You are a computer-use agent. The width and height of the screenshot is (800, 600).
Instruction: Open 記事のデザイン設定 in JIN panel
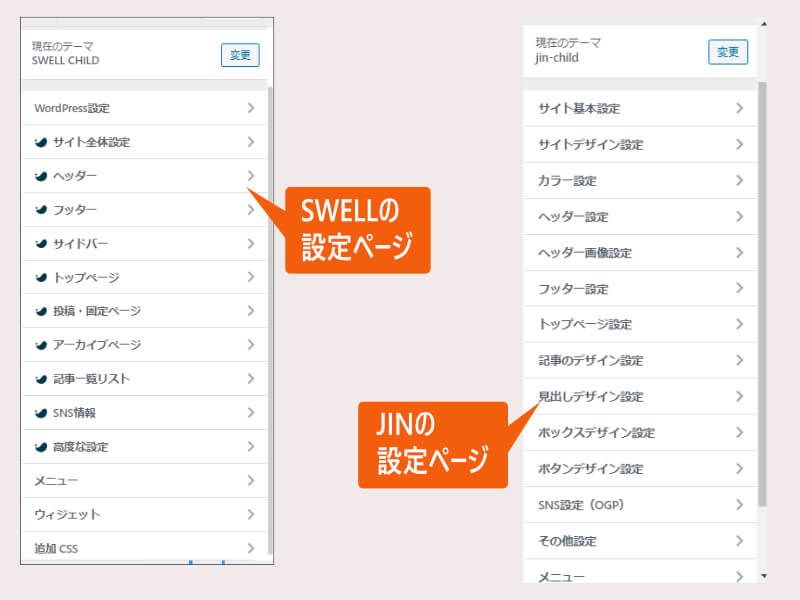640,361
